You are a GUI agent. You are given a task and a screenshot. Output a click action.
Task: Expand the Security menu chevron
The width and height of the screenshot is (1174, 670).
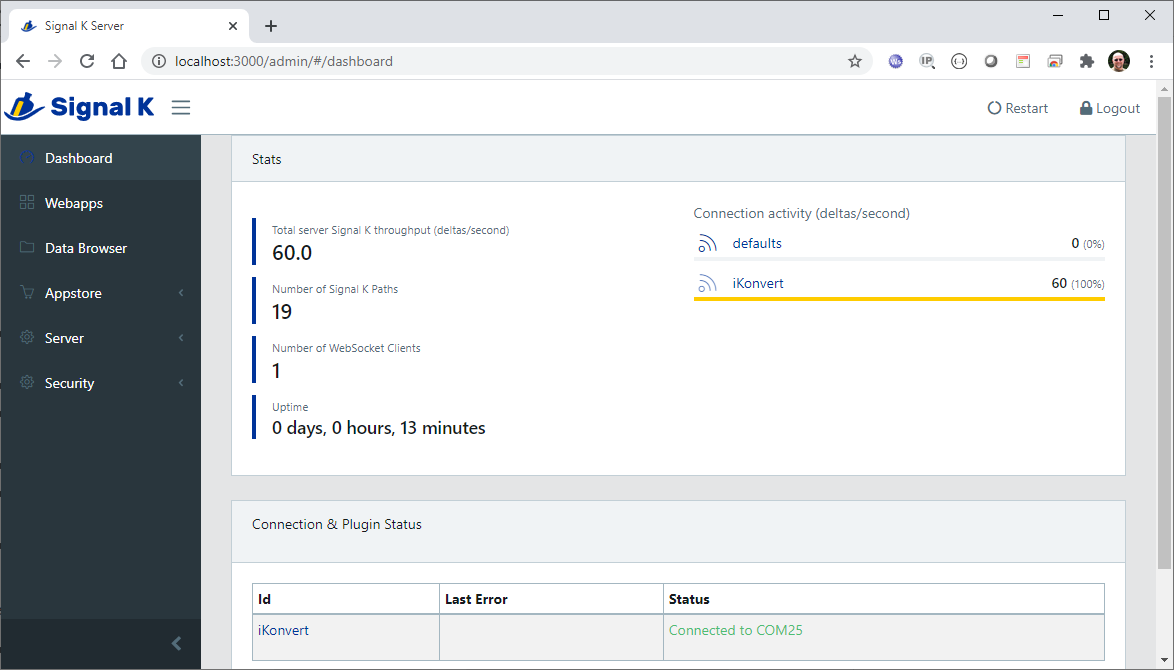coord(181,383)
